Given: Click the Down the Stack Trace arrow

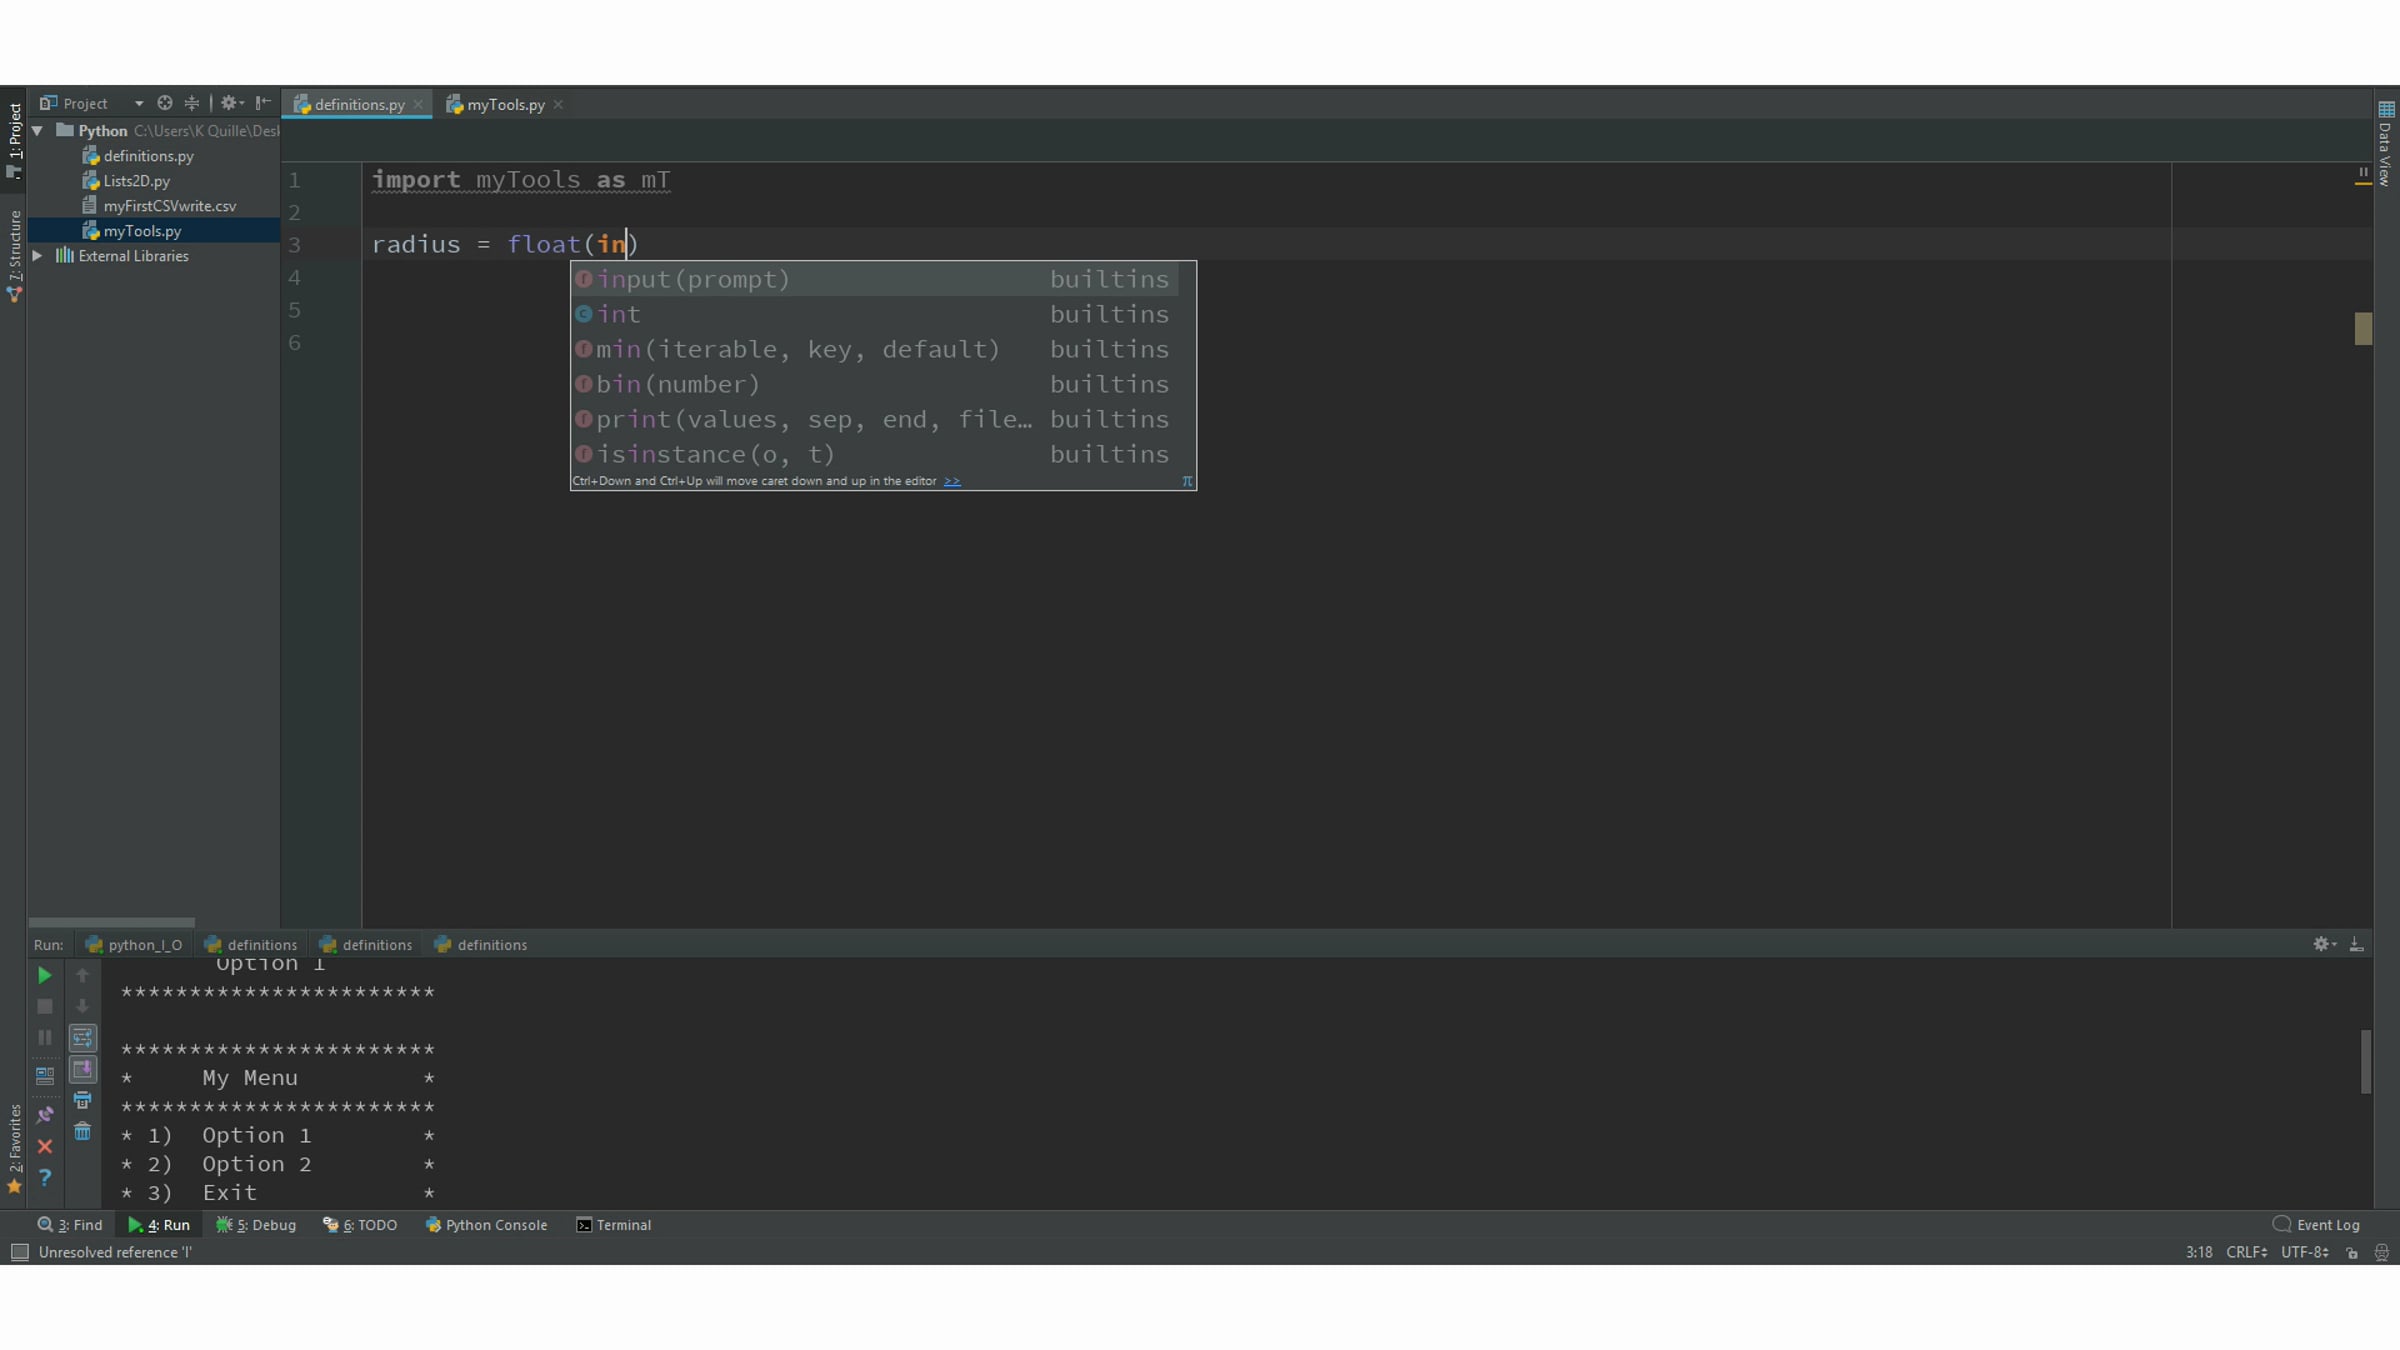Looking at the screenshot, I should (82, 1007).
